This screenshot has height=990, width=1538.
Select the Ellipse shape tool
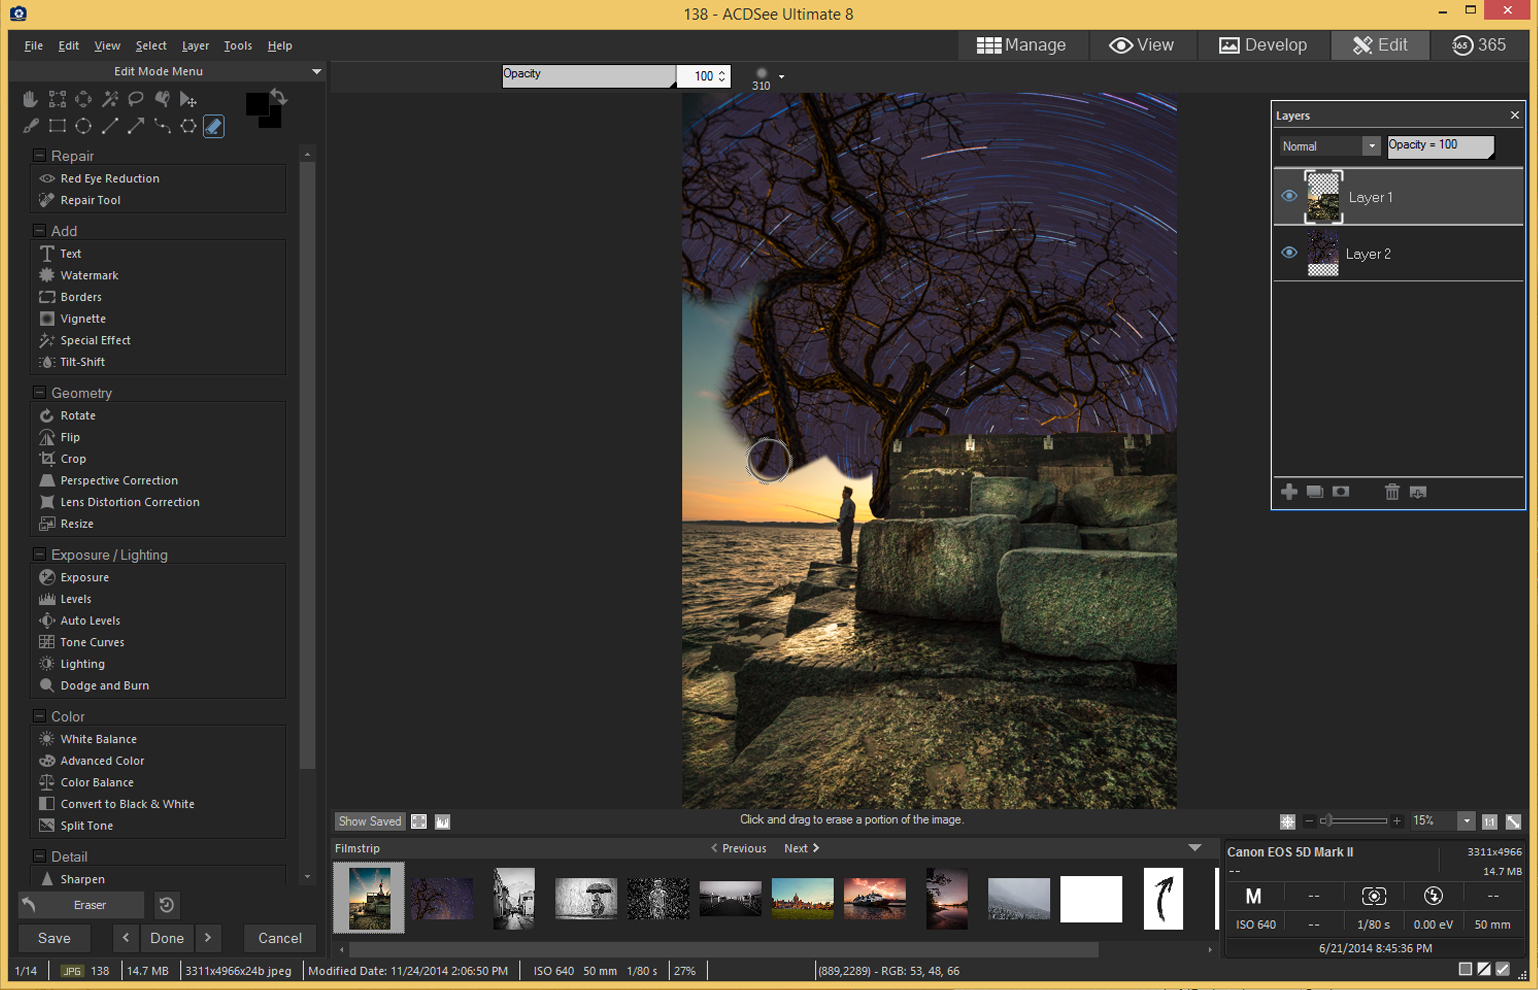tap(84, 126)
